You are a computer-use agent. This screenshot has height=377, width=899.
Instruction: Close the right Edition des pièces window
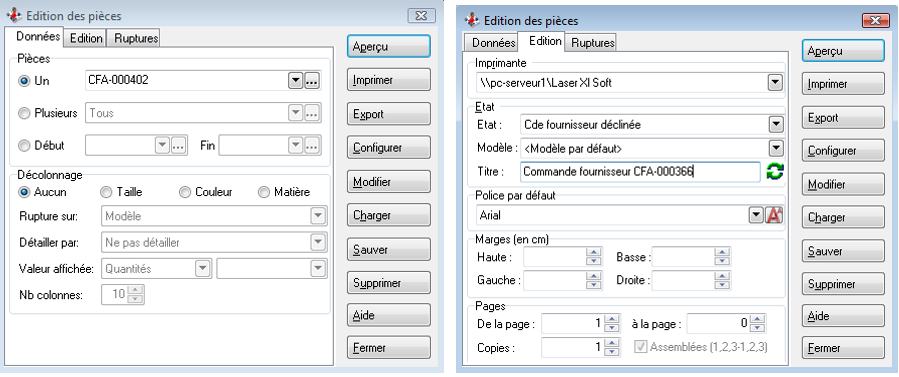point(875,21)
